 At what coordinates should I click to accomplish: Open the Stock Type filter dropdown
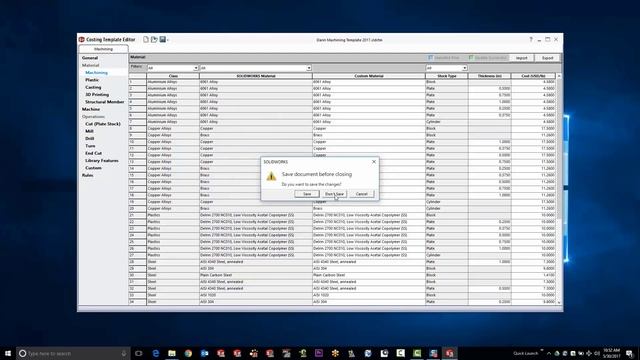click(x=464, y=68)
